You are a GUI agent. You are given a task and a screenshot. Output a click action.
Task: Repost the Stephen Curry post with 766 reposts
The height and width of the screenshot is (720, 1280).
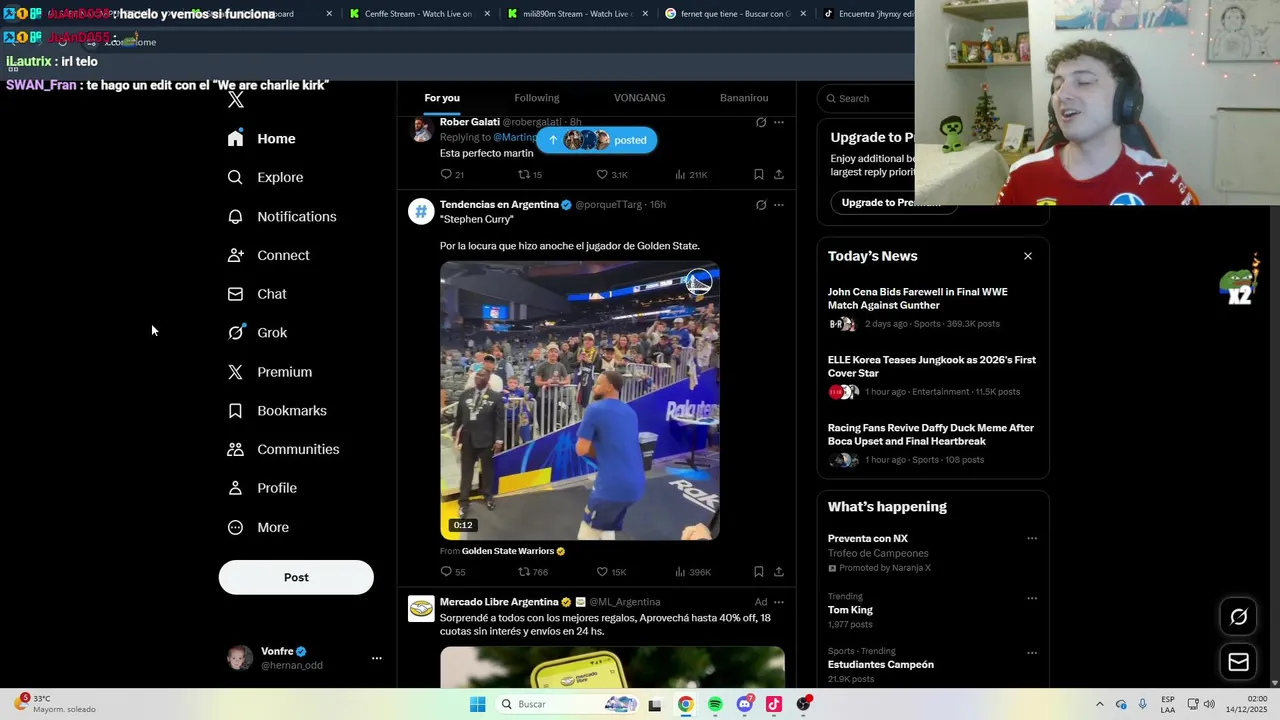point(532,572)
